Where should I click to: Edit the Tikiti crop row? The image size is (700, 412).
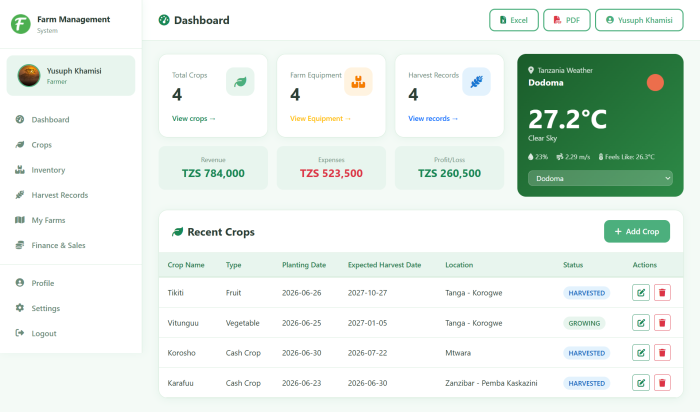coord(641,293)
